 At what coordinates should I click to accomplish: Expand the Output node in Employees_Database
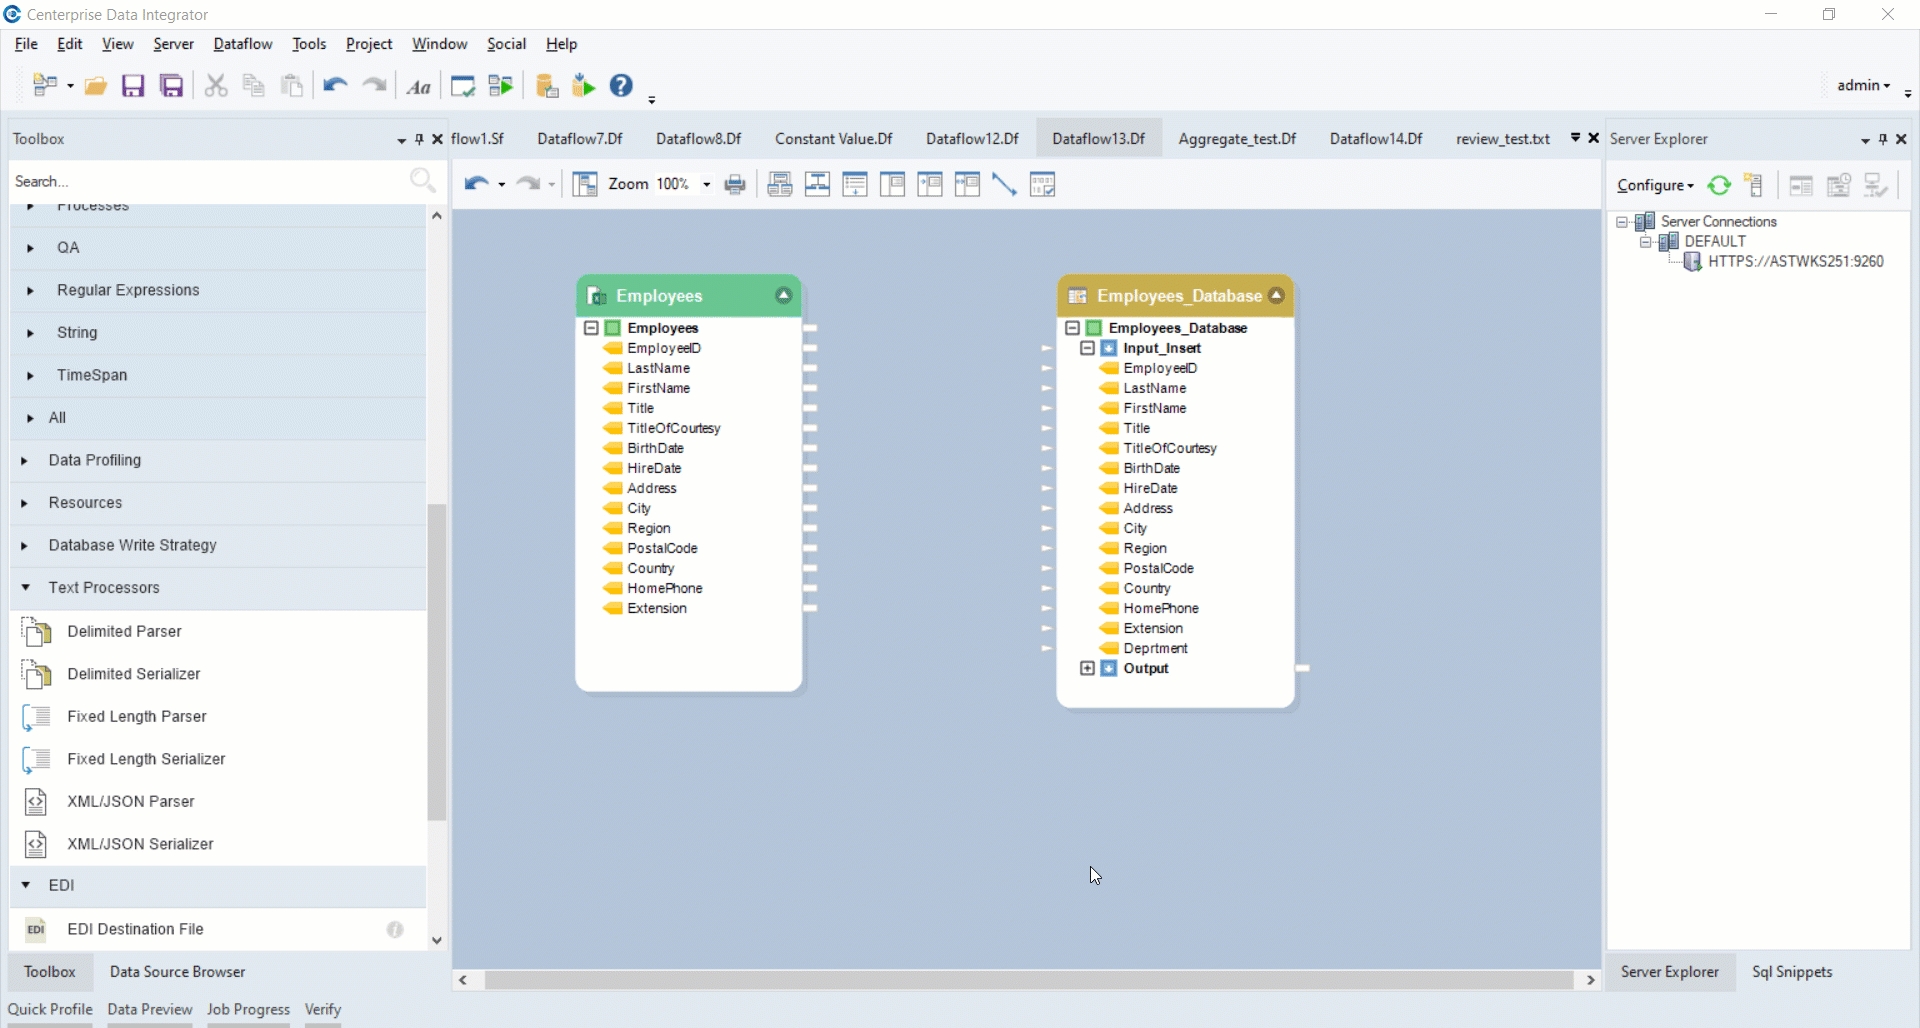click(1087, 669)
